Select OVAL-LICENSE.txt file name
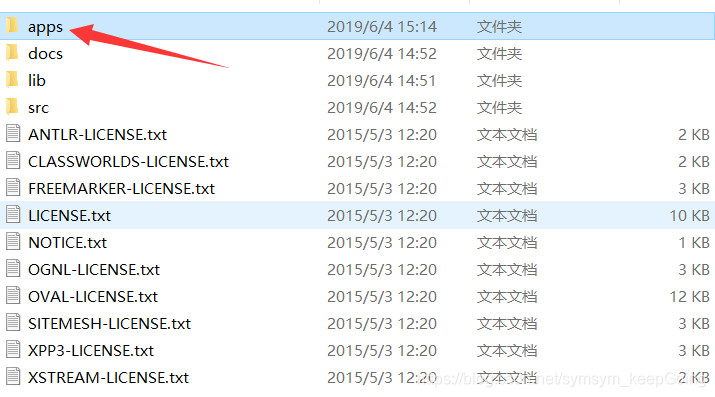The image size is (715, 397). click(93, 296)
